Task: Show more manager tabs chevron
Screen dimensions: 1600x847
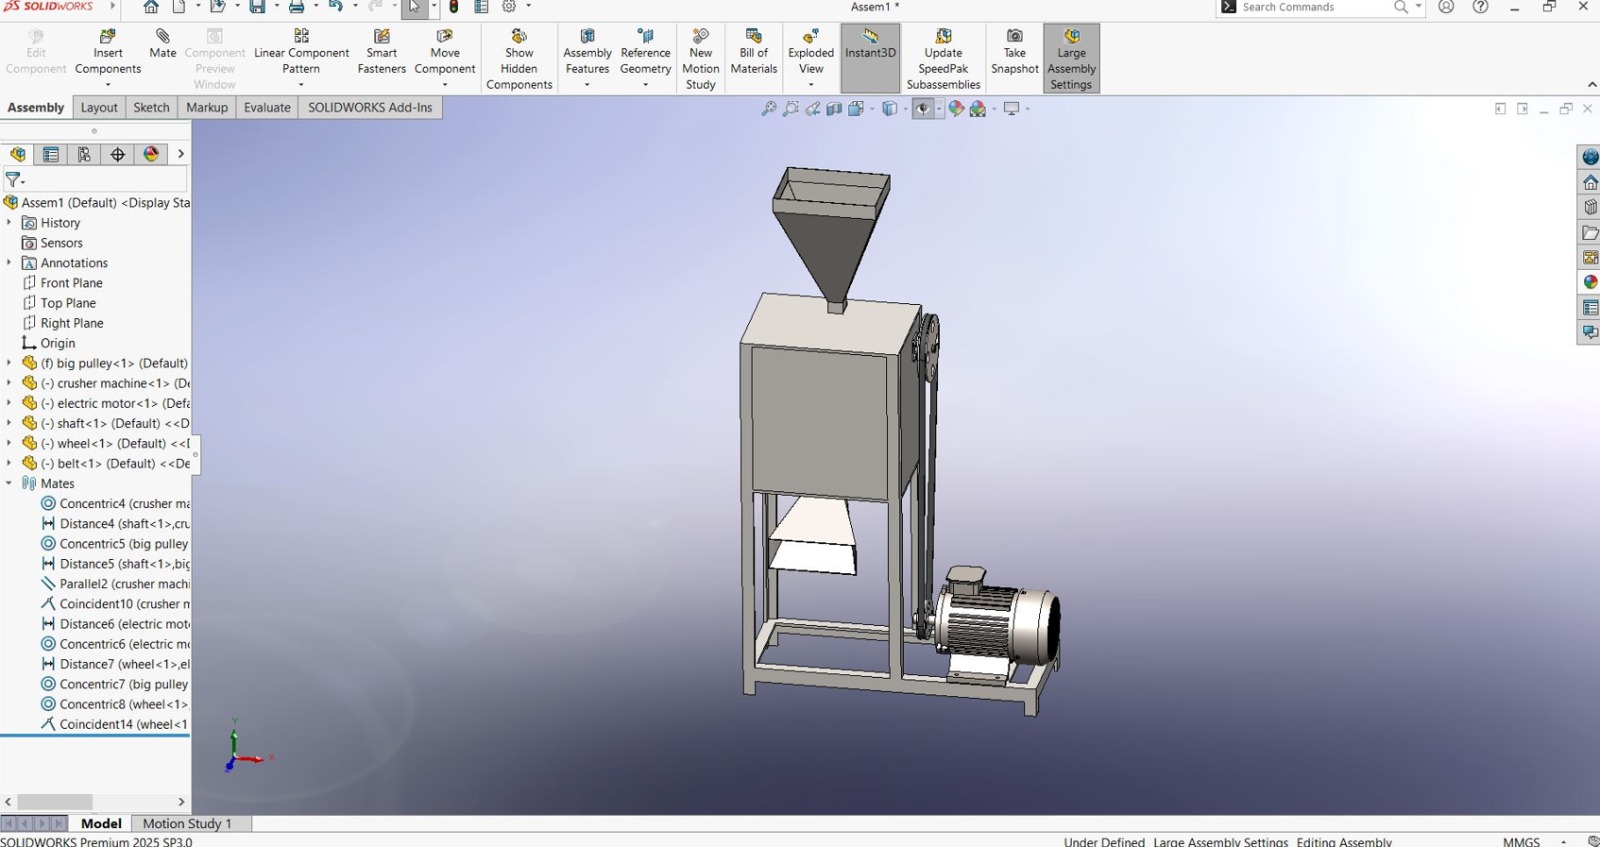Action: [x=181, y=154]
